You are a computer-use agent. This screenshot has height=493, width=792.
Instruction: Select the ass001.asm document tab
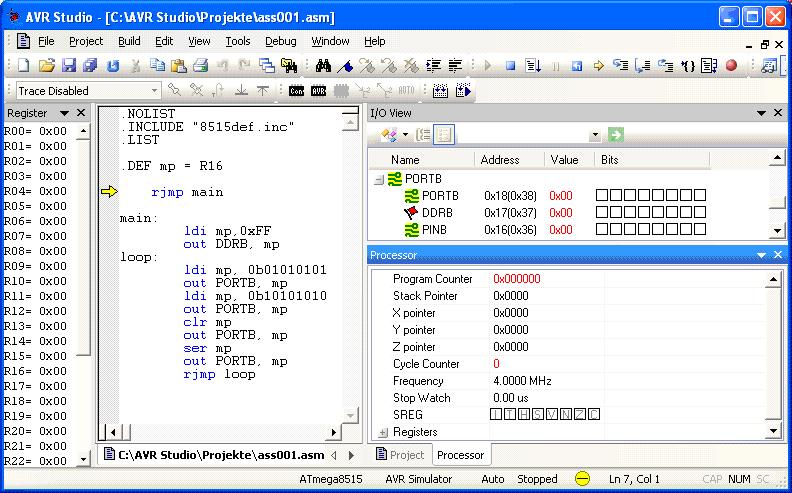tap(214, 455)
